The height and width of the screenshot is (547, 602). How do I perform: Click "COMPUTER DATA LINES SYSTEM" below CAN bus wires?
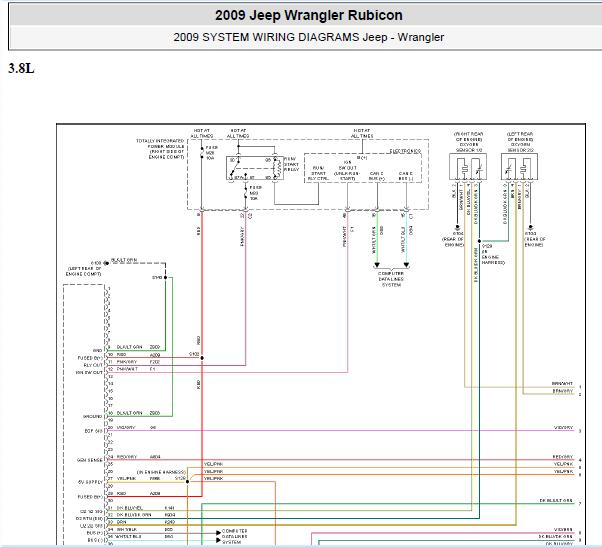(x=391, y=279)
